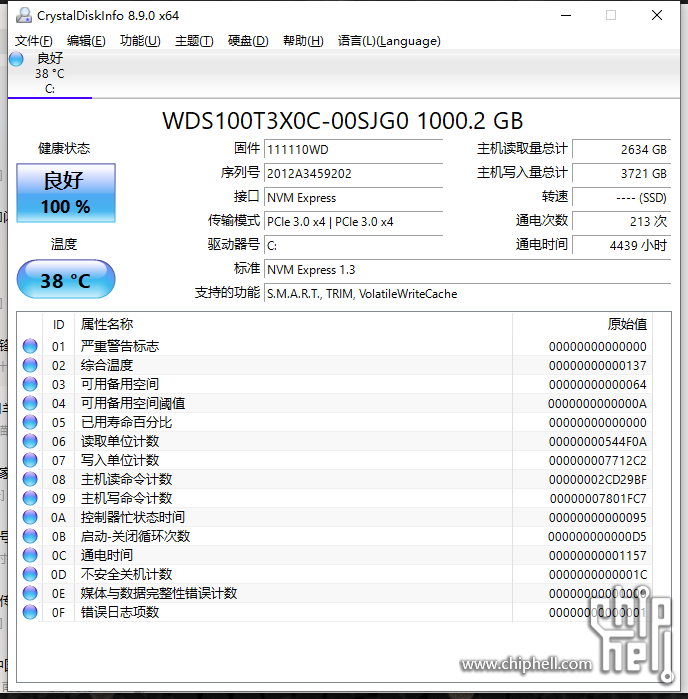Click status orb of row 07 写入单位计数
The image size is (688, 699).
[30, 460]
